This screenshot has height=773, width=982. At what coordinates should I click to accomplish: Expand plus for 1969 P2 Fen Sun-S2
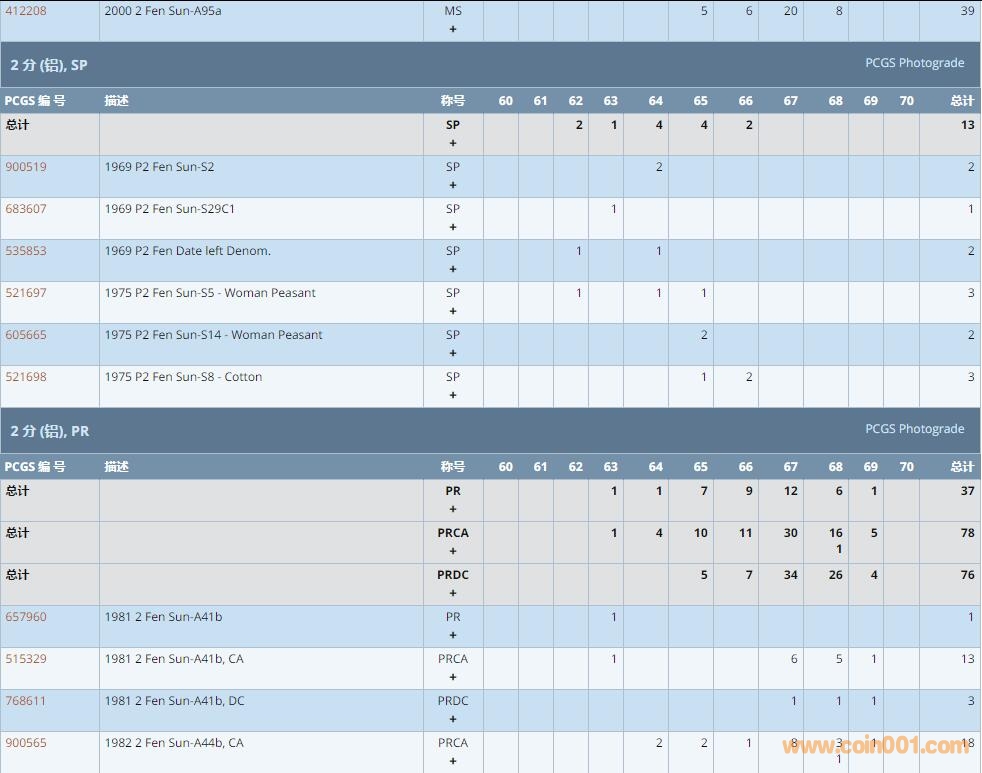pyautogui.click(x=453, y=185)
